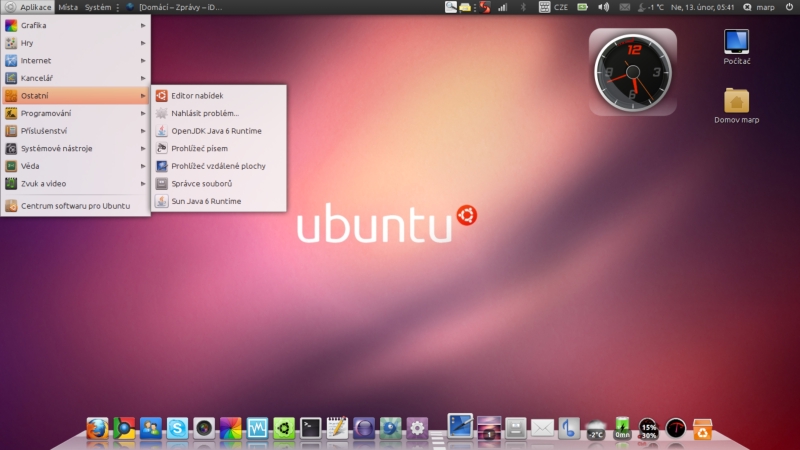
Task: Click the music note dock icon
Action: click(568, 428)
